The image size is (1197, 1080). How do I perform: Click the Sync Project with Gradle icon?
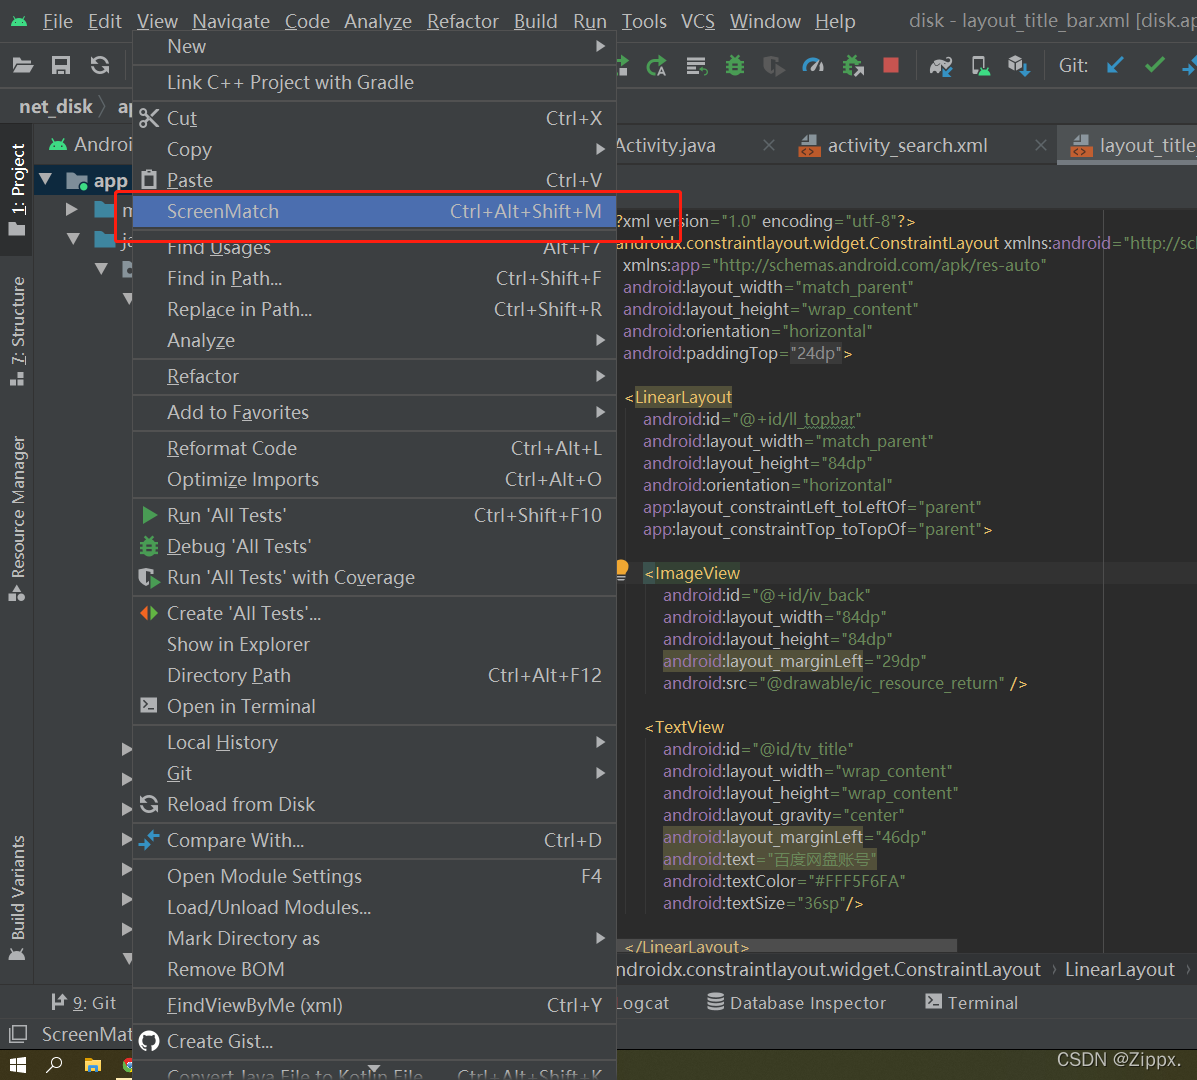click(x=940, y=66)
